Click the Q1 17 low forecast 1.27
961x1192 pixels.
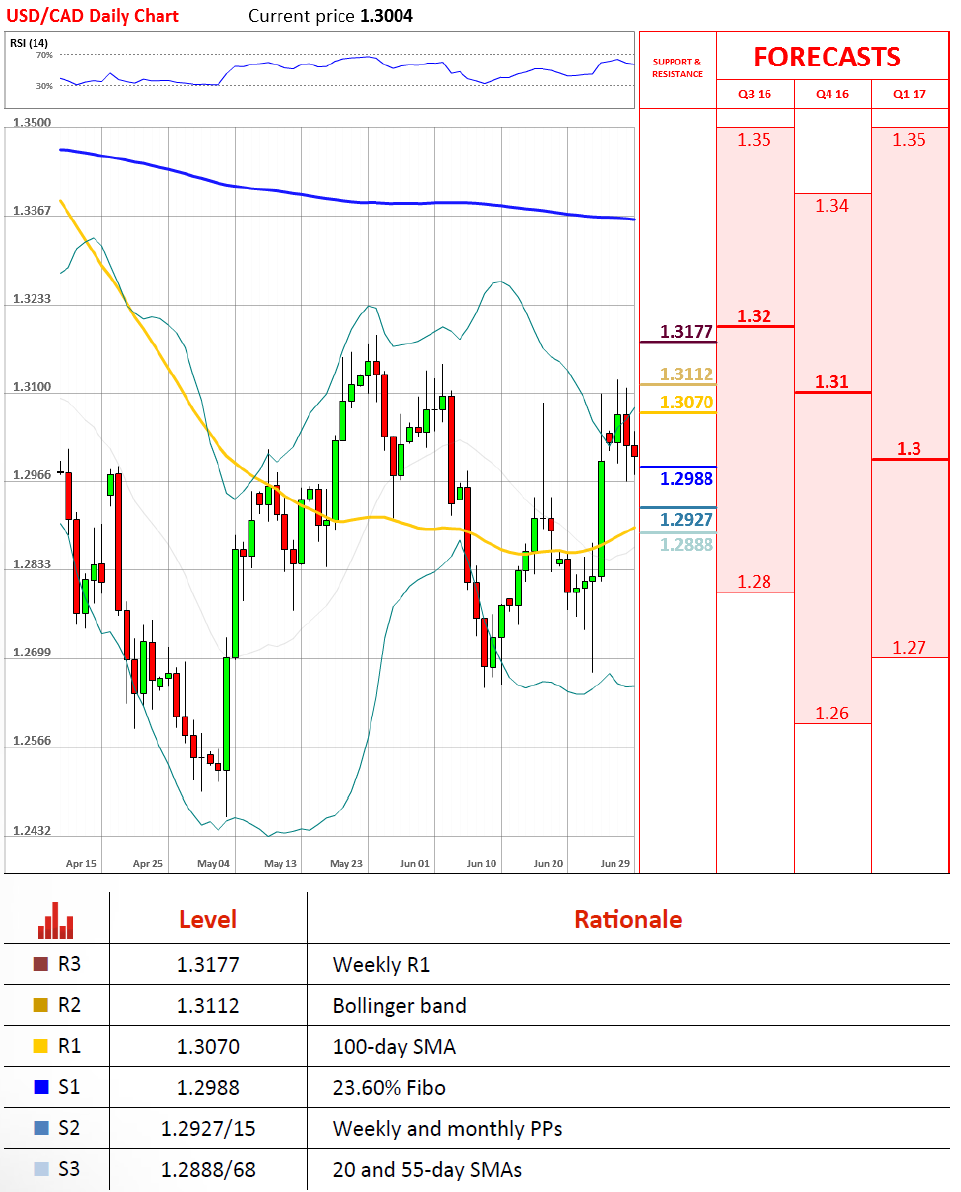909,648
